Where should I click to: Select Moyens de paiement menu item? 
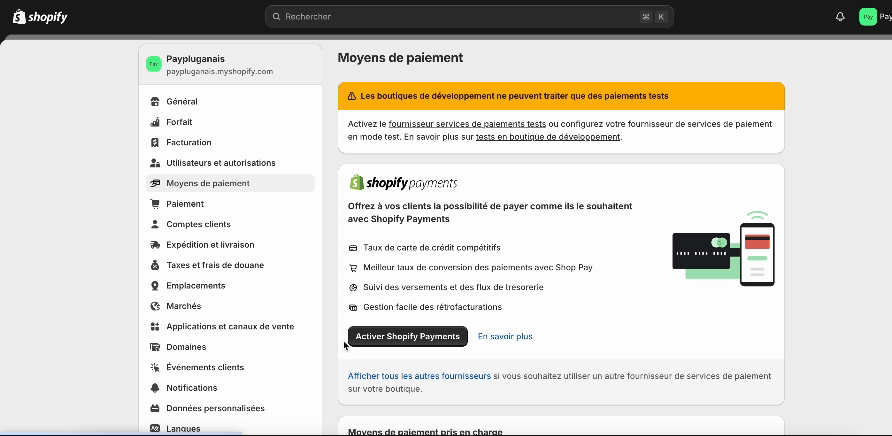230,183
